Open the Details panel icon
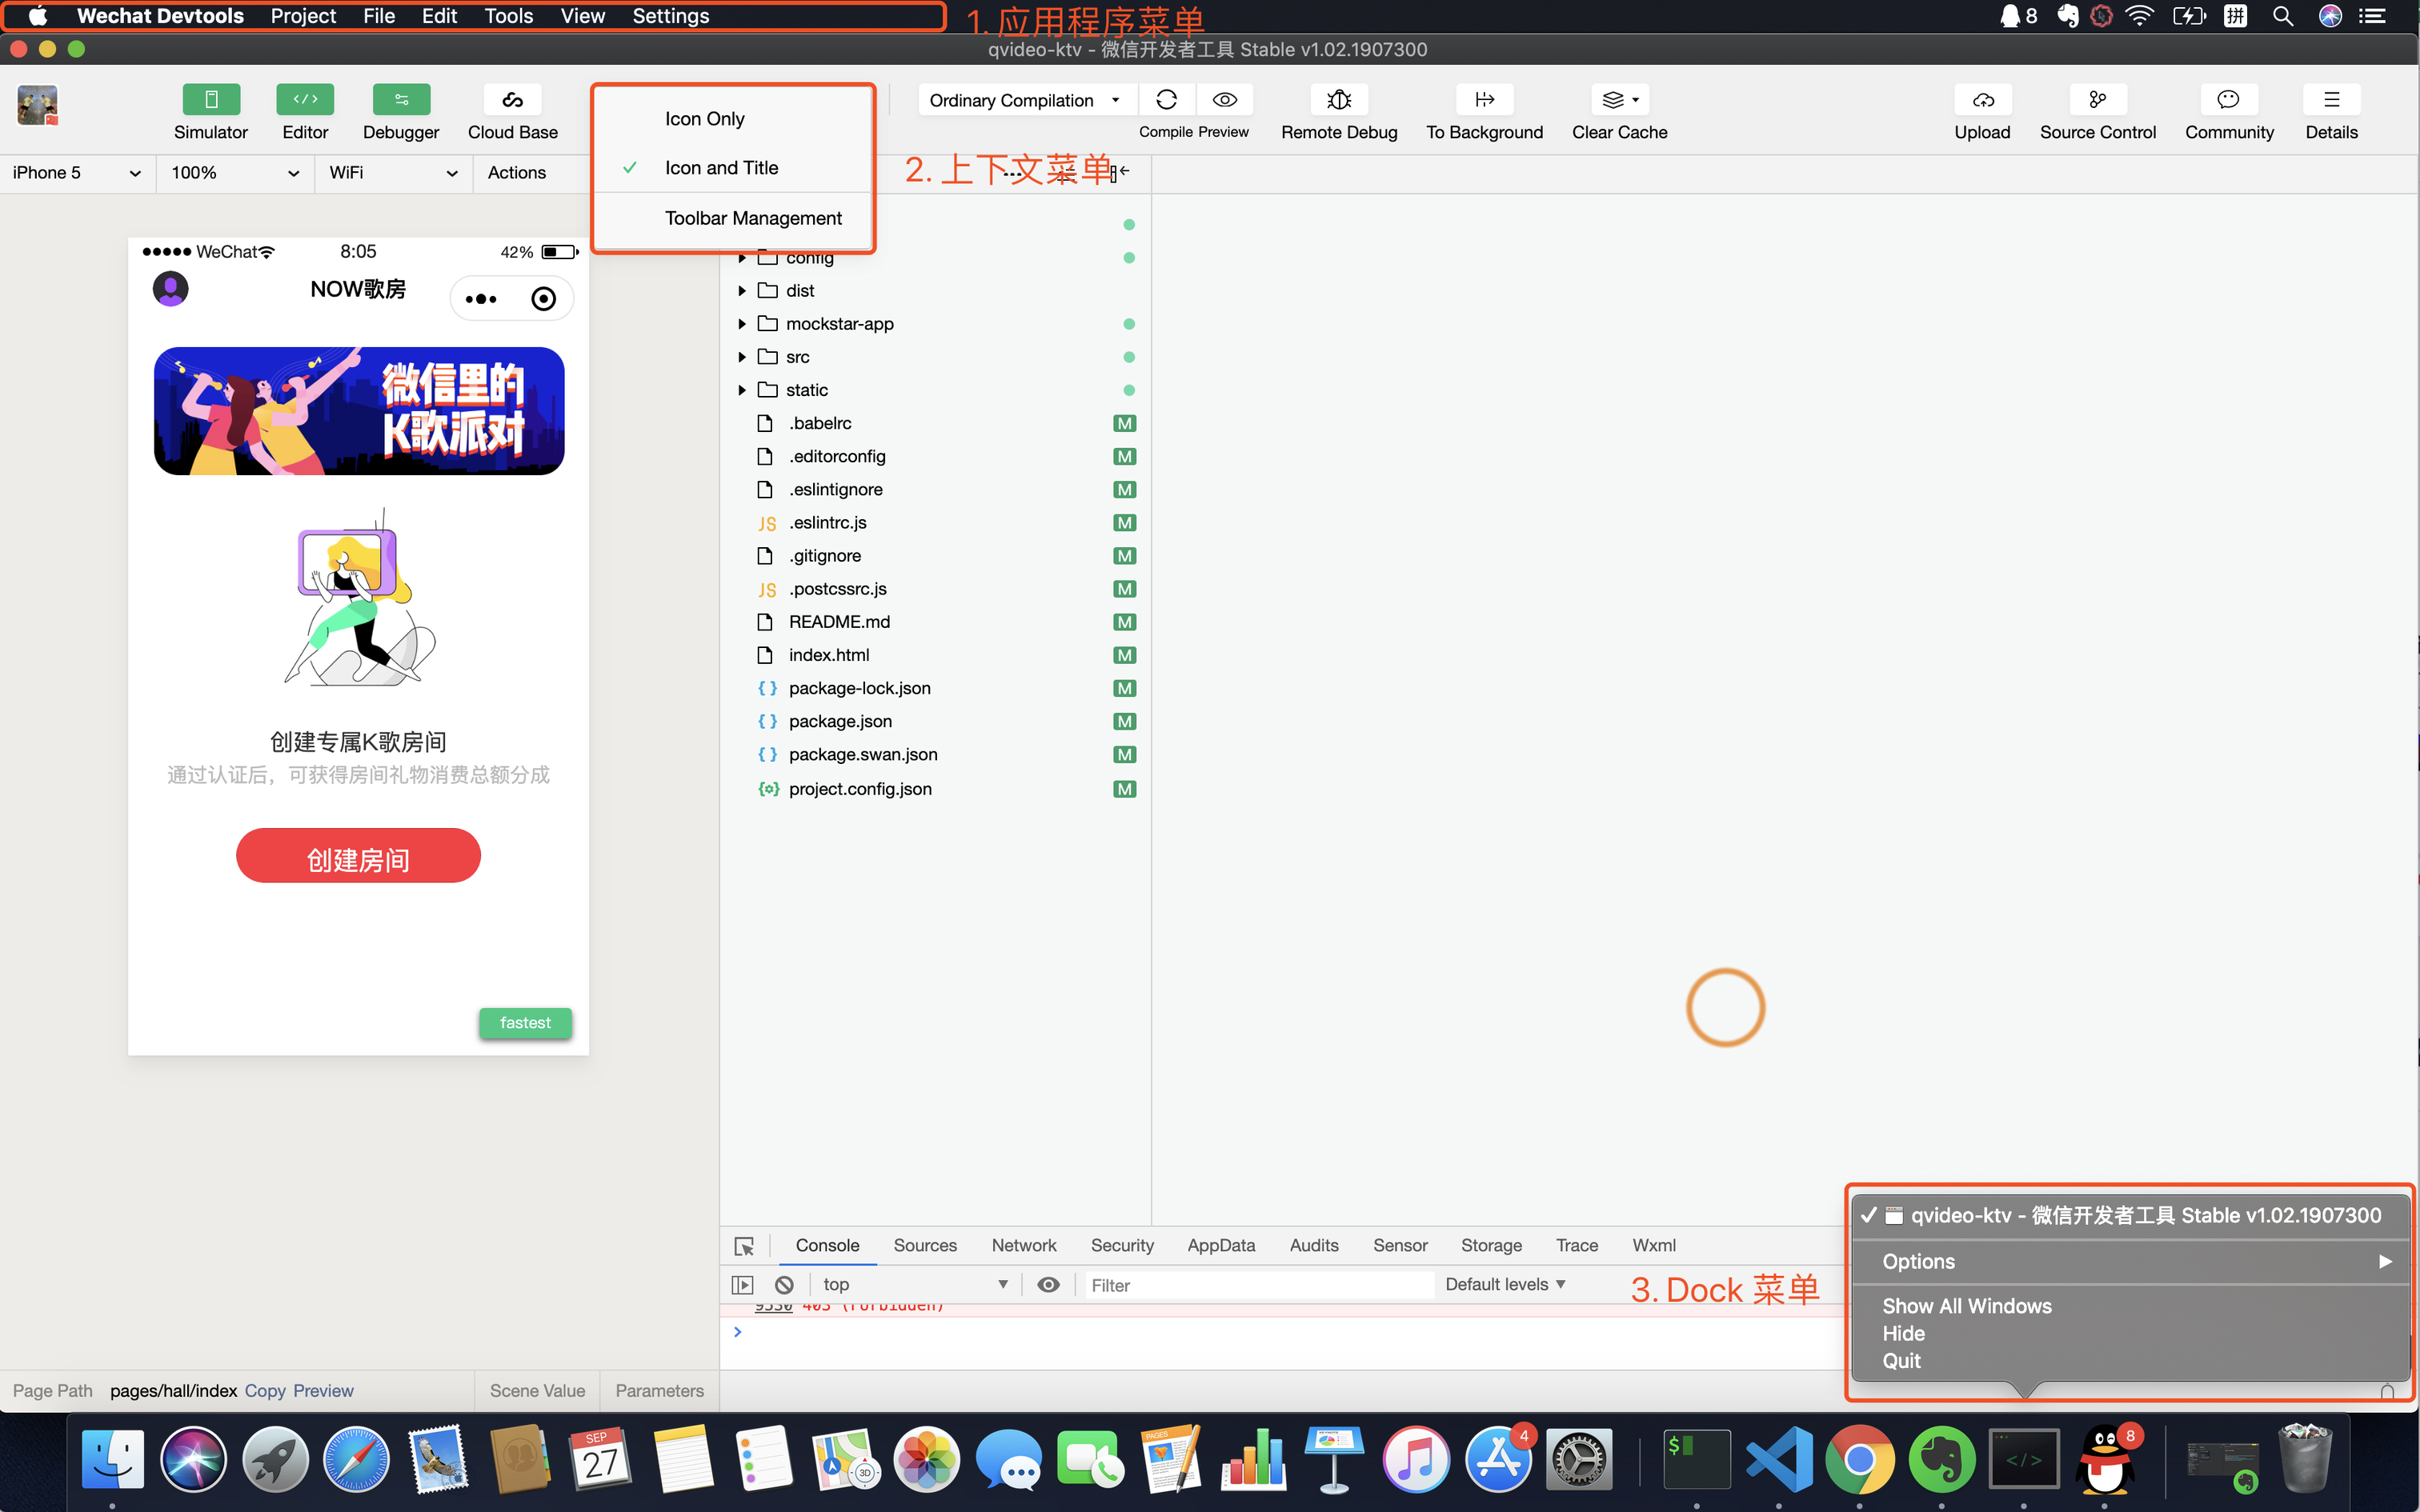The image size is (2420, 1512). coord(2331,100)
